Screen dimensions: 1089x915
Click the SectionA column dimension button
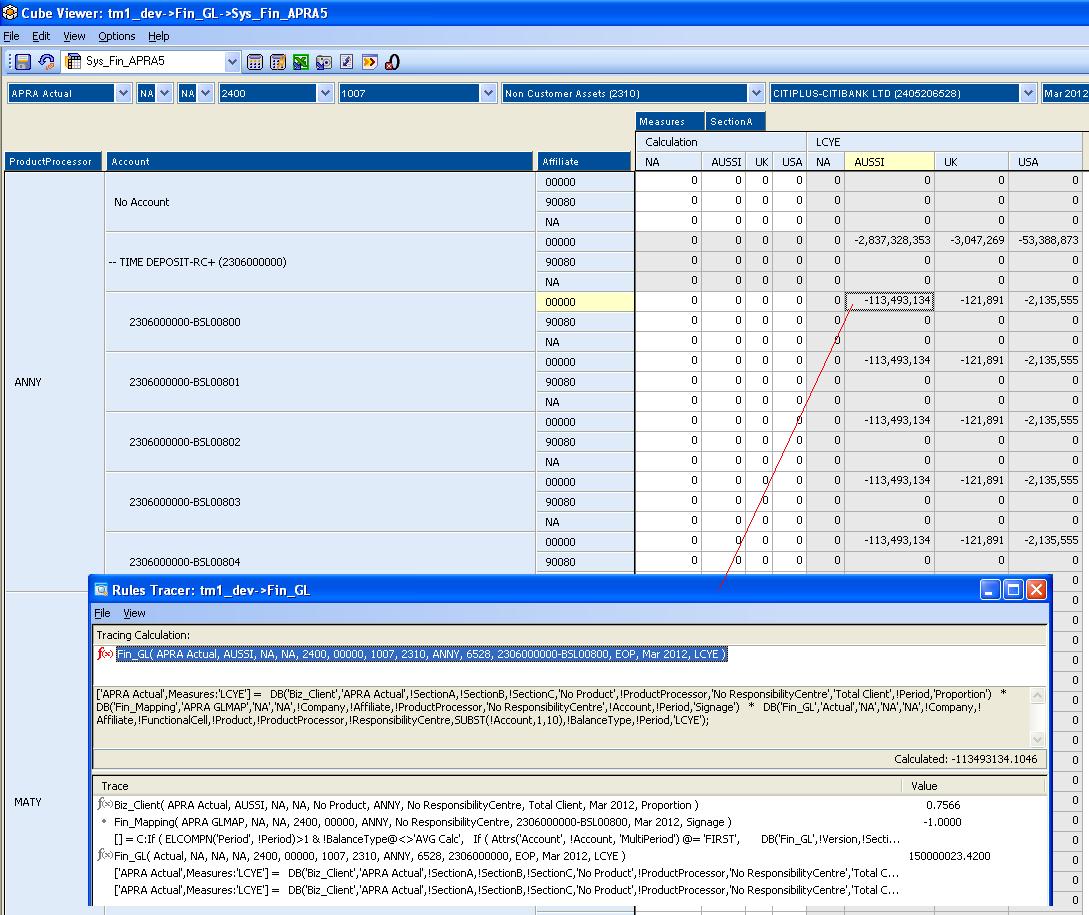click(x=735, y=122)
